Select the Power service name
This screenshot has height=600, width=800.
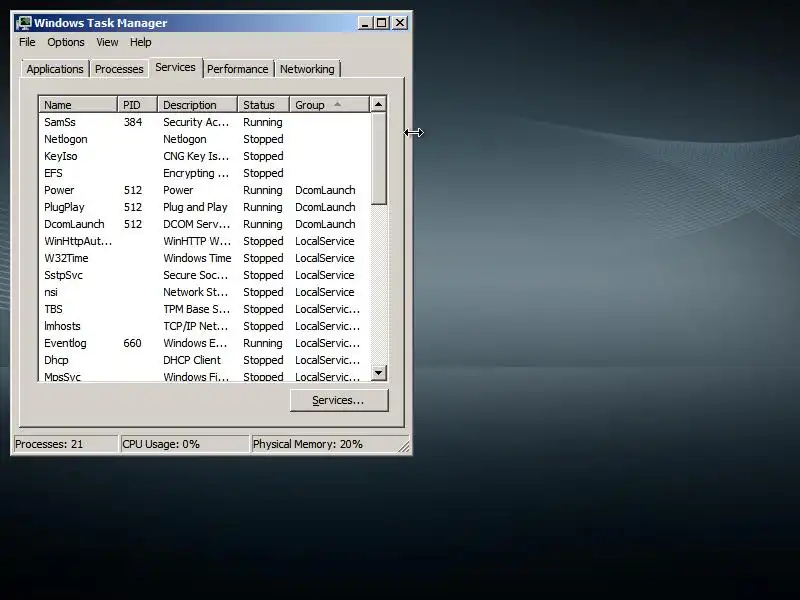[59, 190]
